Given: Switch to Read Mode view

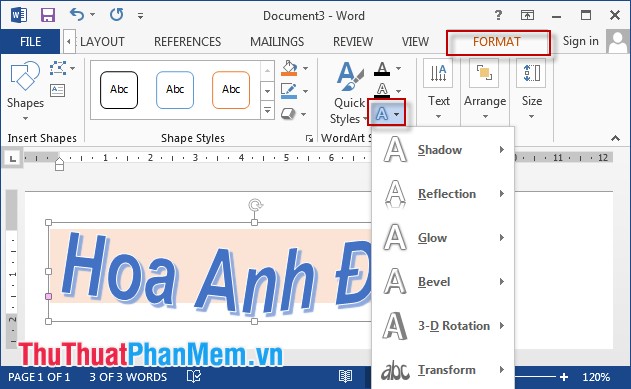Looking at the screenshot, I should 345,377.
